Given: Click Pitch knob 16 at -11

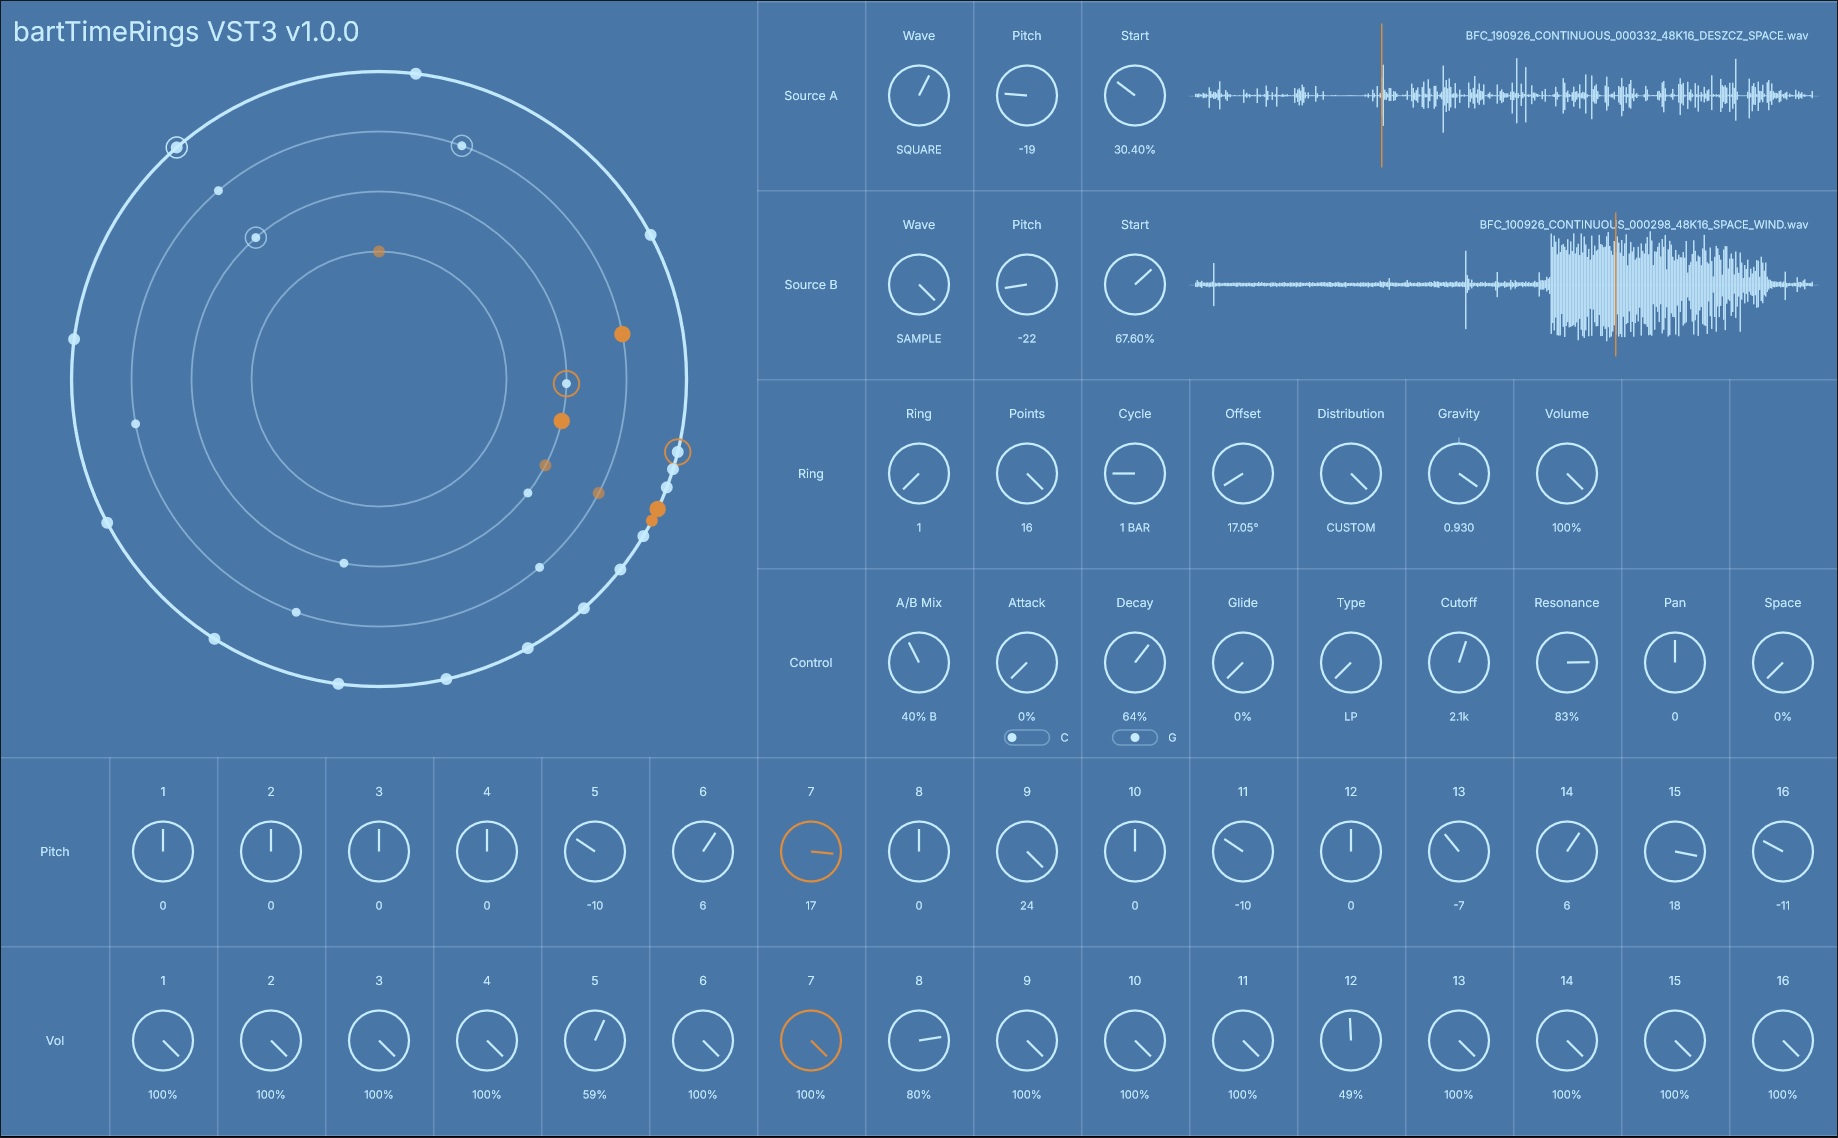Looking at the screenshot, I should tap(1782, 852).
